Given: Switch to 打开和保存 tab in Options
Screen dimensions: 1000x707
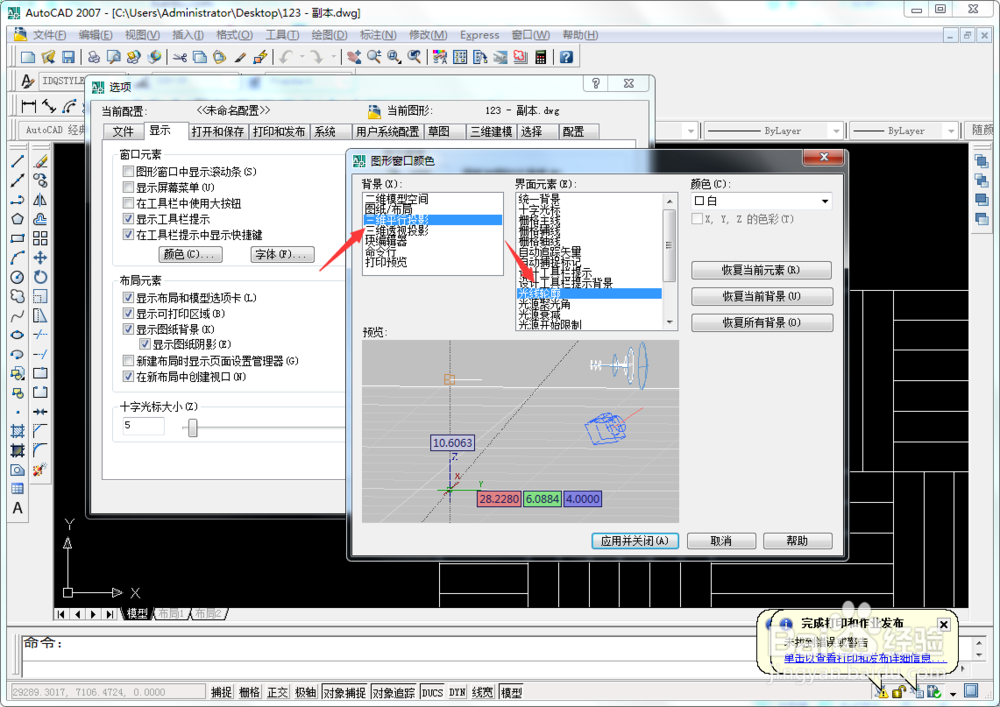Looking at the screenshot, I should pos(217,131).
